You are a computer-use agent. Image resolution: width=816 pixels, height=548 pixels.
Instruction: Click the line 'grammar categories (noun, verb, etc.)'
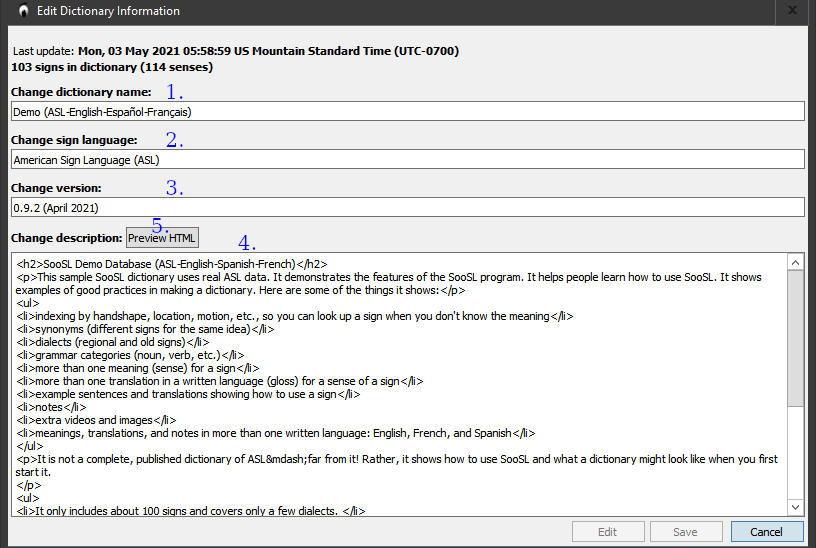tap(130, 355)
